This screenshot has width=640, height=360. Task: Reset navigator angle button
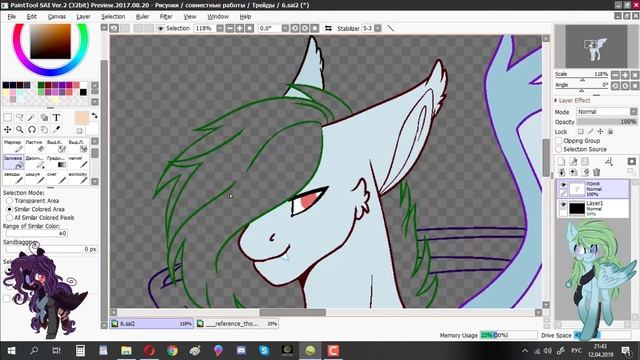click(635, 86)
